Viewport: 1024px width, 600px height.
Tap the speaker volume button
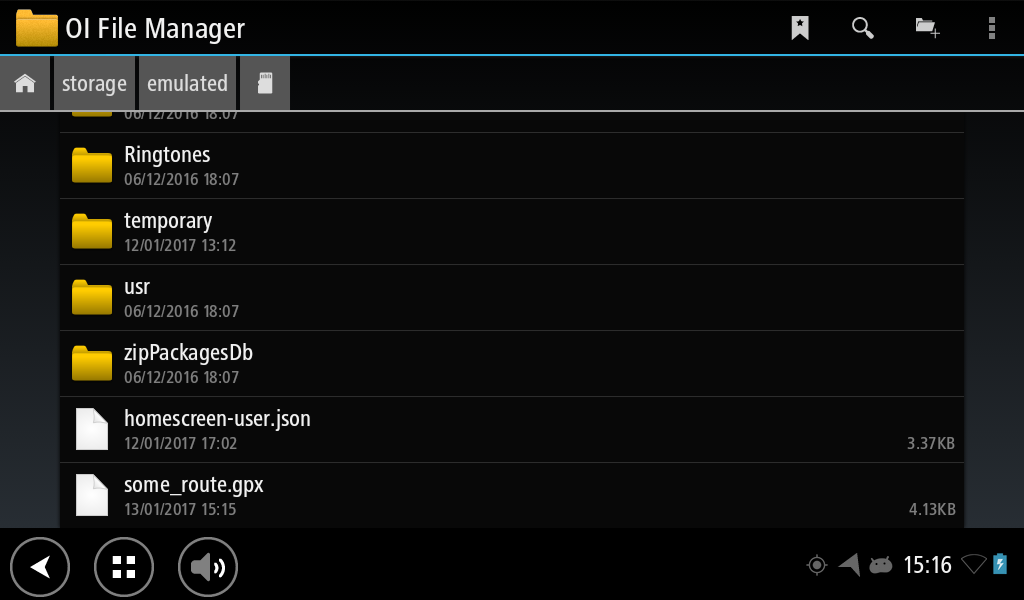click(x=208, y=567)
